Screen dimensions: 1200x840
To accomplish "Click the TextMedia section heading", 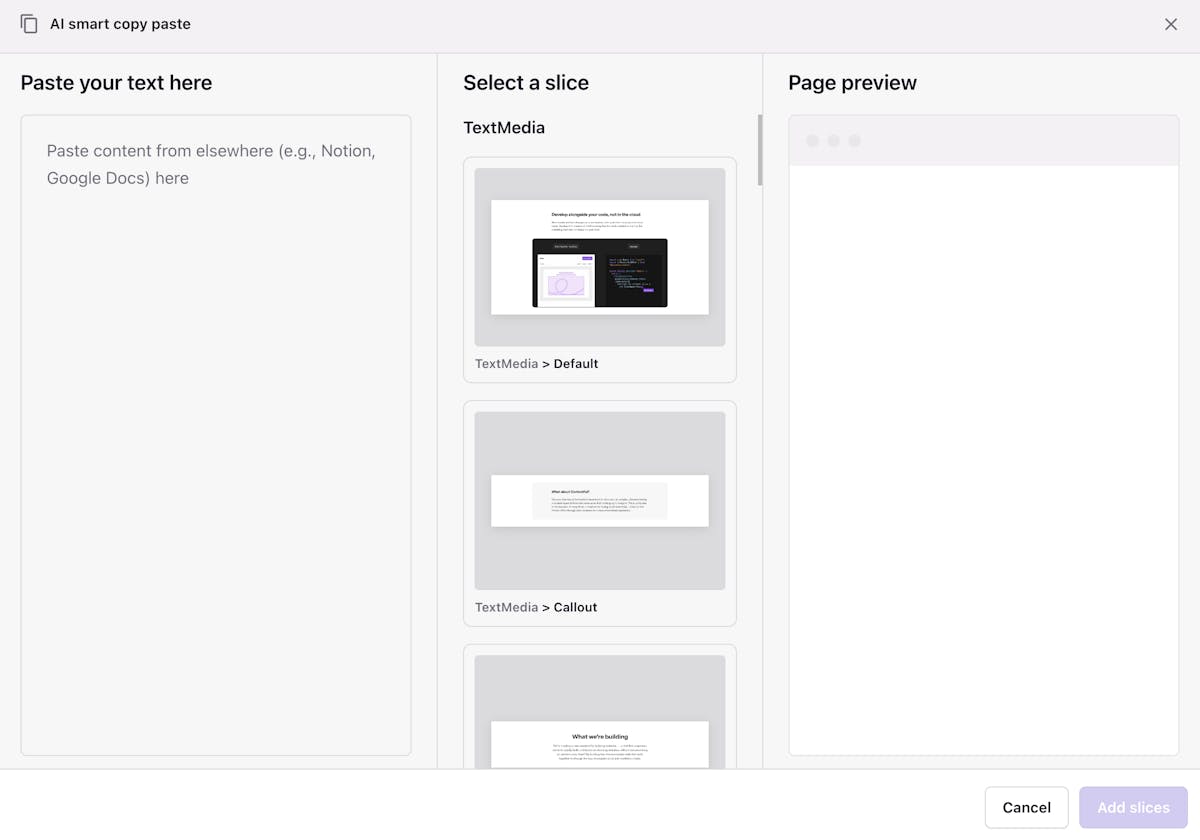I will click(504, 127).
